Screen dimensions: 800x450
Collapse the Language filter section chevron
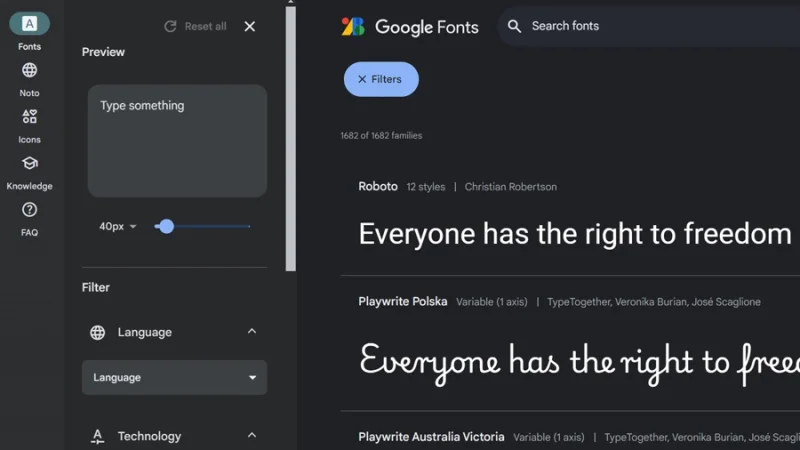coord(252,332)
